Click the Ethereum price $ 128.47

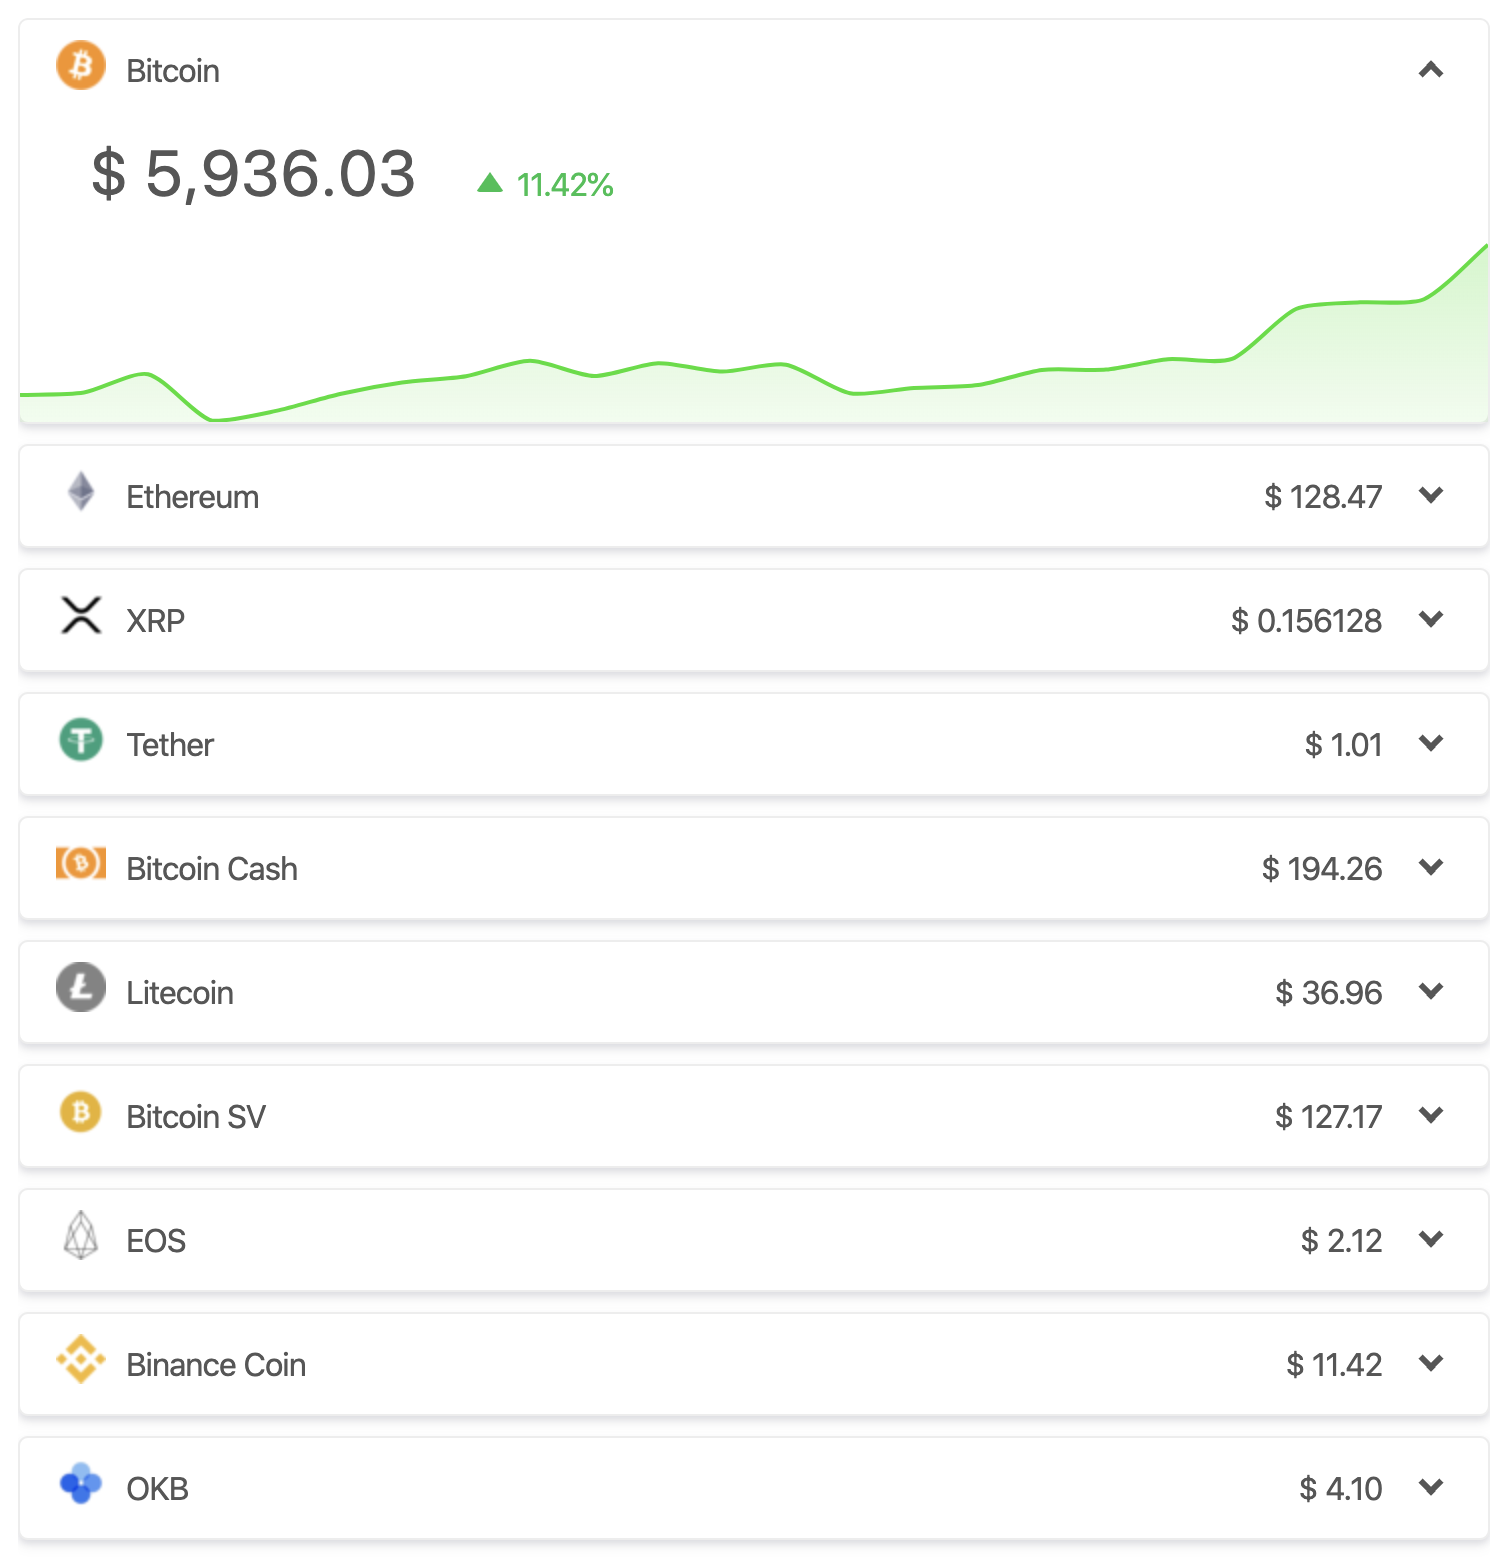pos(1323,497)
